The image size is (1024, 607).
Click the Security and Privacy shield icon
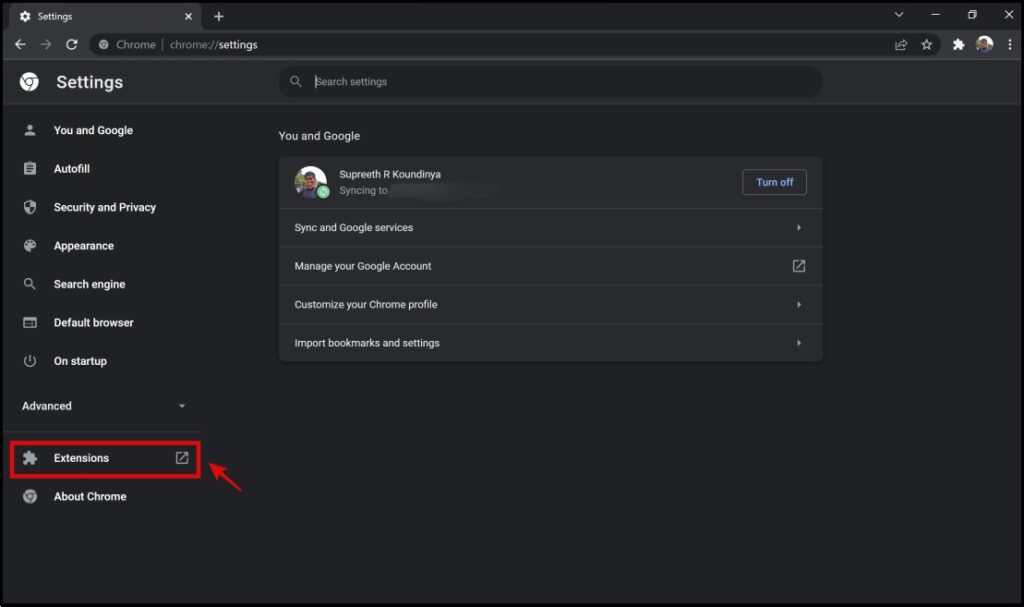[30, 207]
